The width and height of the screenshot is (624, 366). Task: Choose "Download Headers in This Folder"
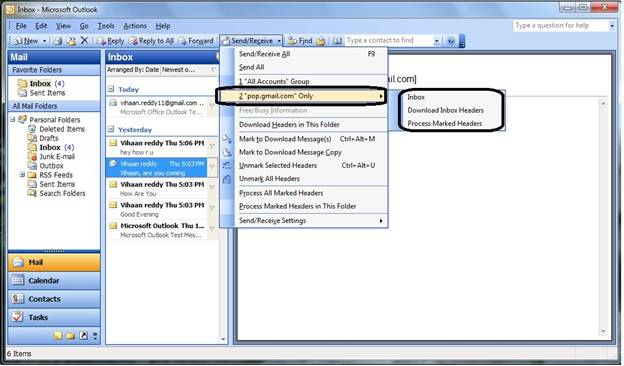304,125
